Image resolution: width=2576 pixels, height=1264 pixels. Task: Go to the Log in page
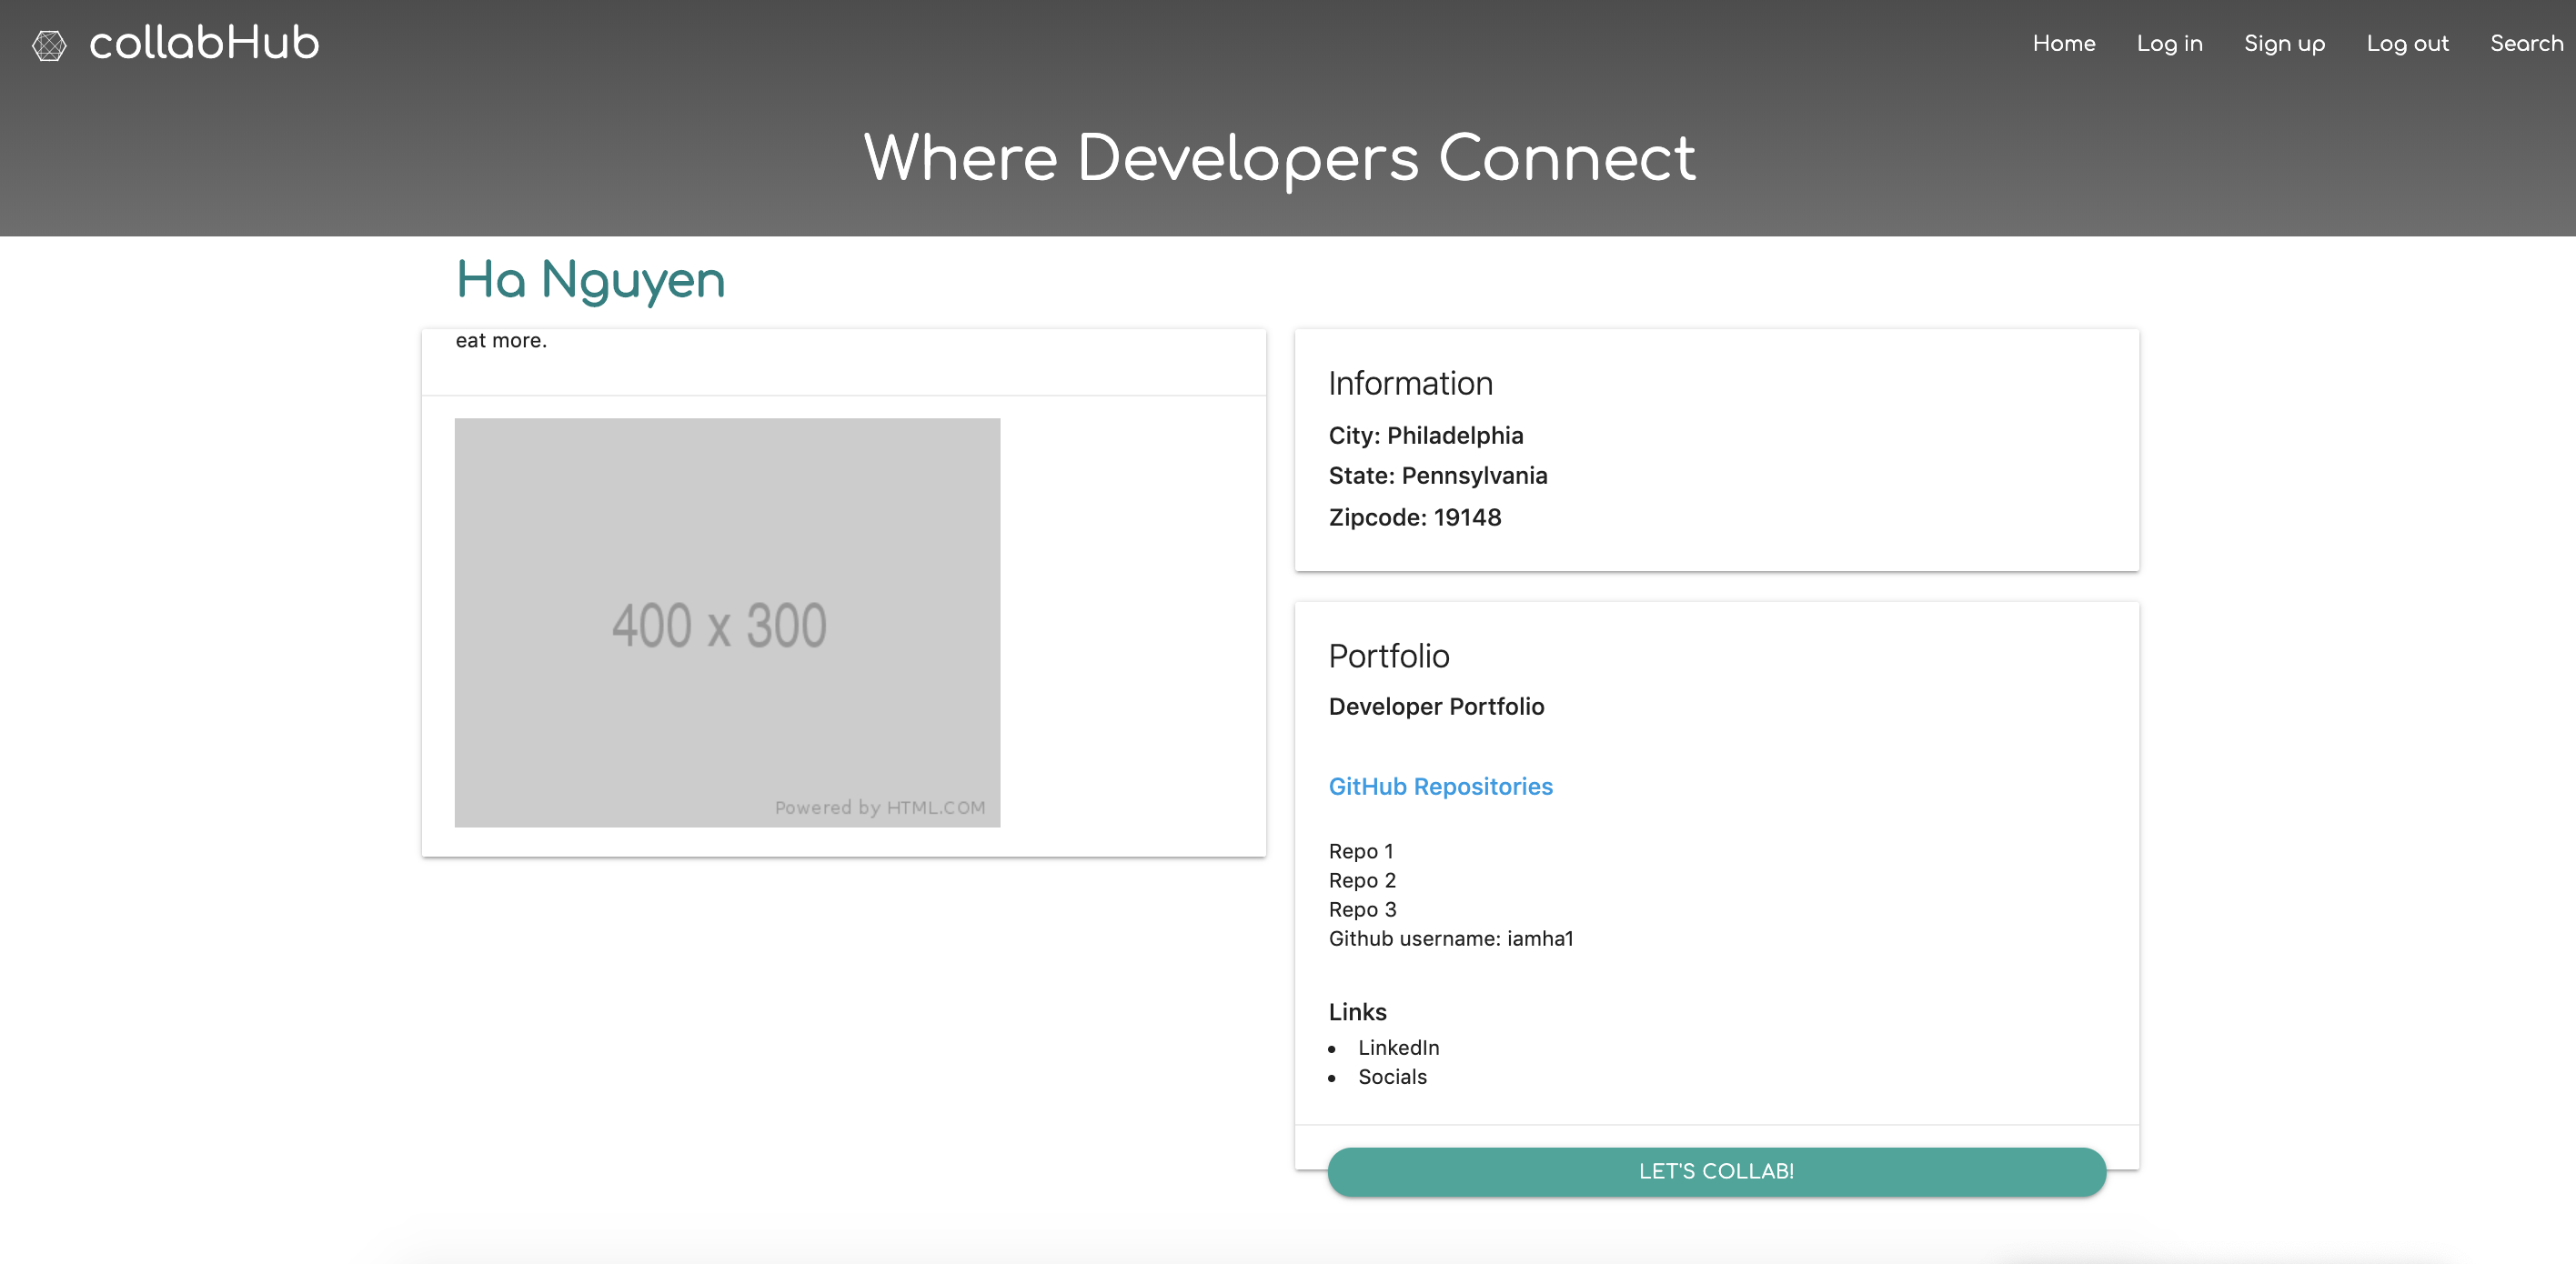click(2169, 43)
